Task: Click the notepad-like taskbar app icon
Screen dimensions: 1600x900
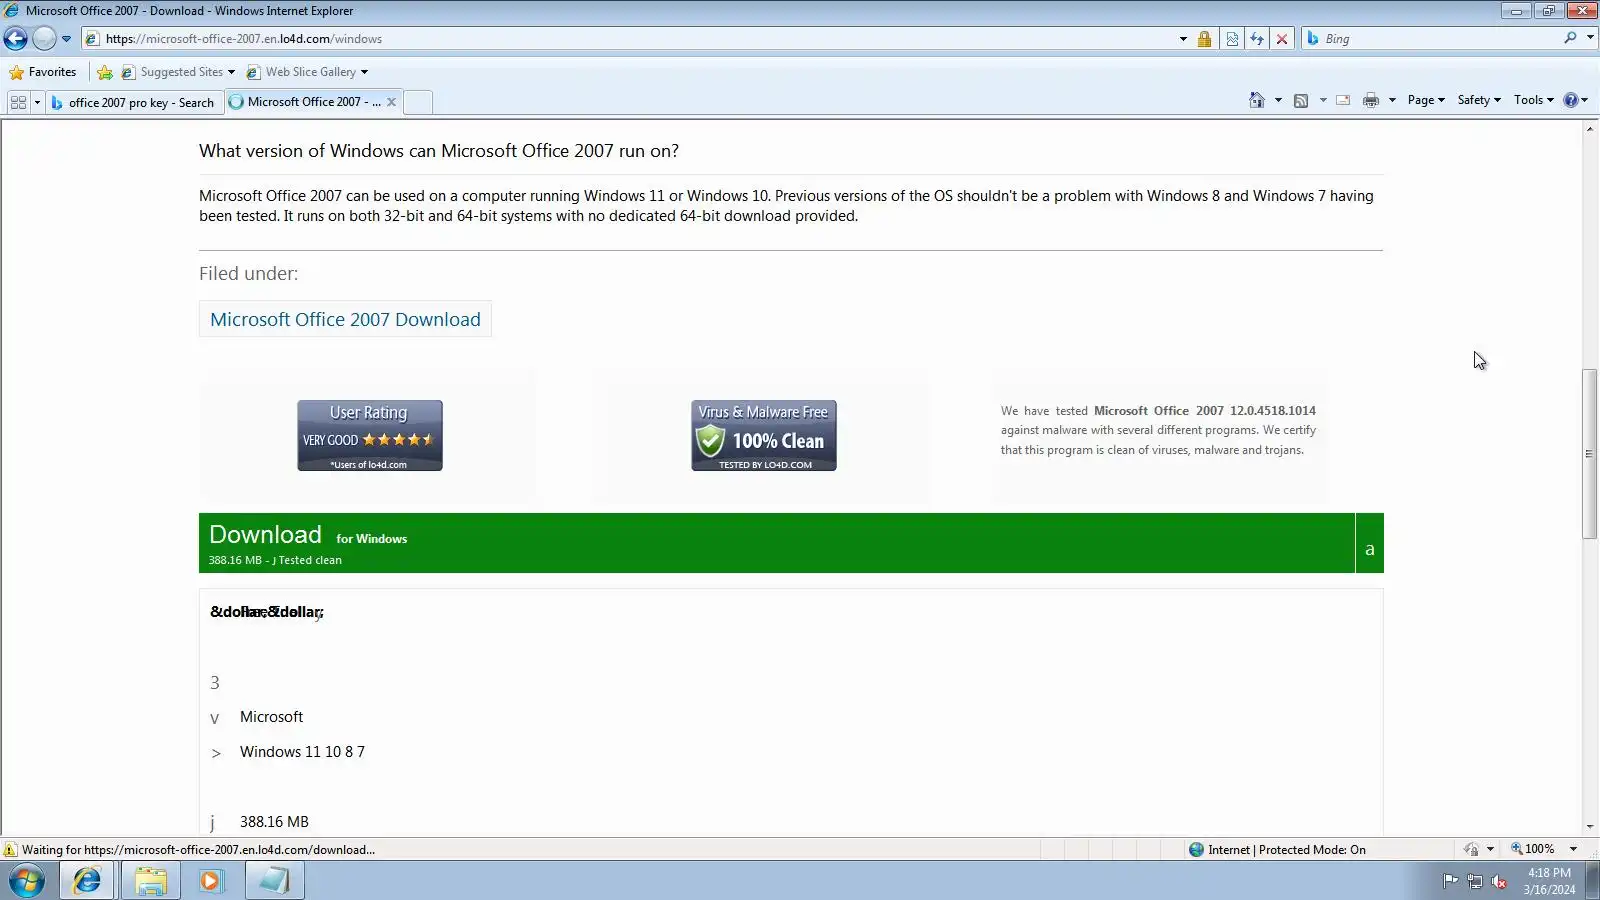Action: (x=274, y=881)
